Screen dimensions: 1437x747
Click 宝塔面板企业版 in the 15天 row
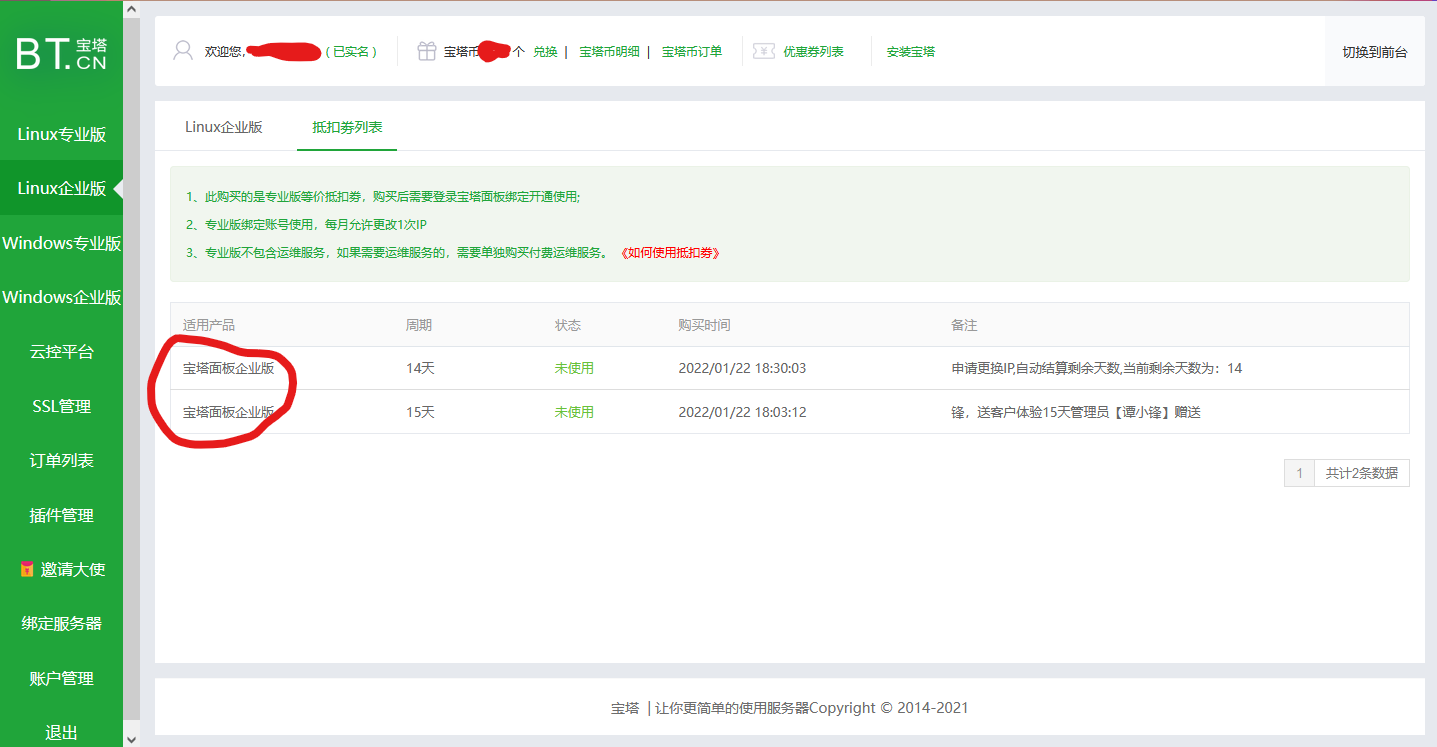(x=228, y=412)
